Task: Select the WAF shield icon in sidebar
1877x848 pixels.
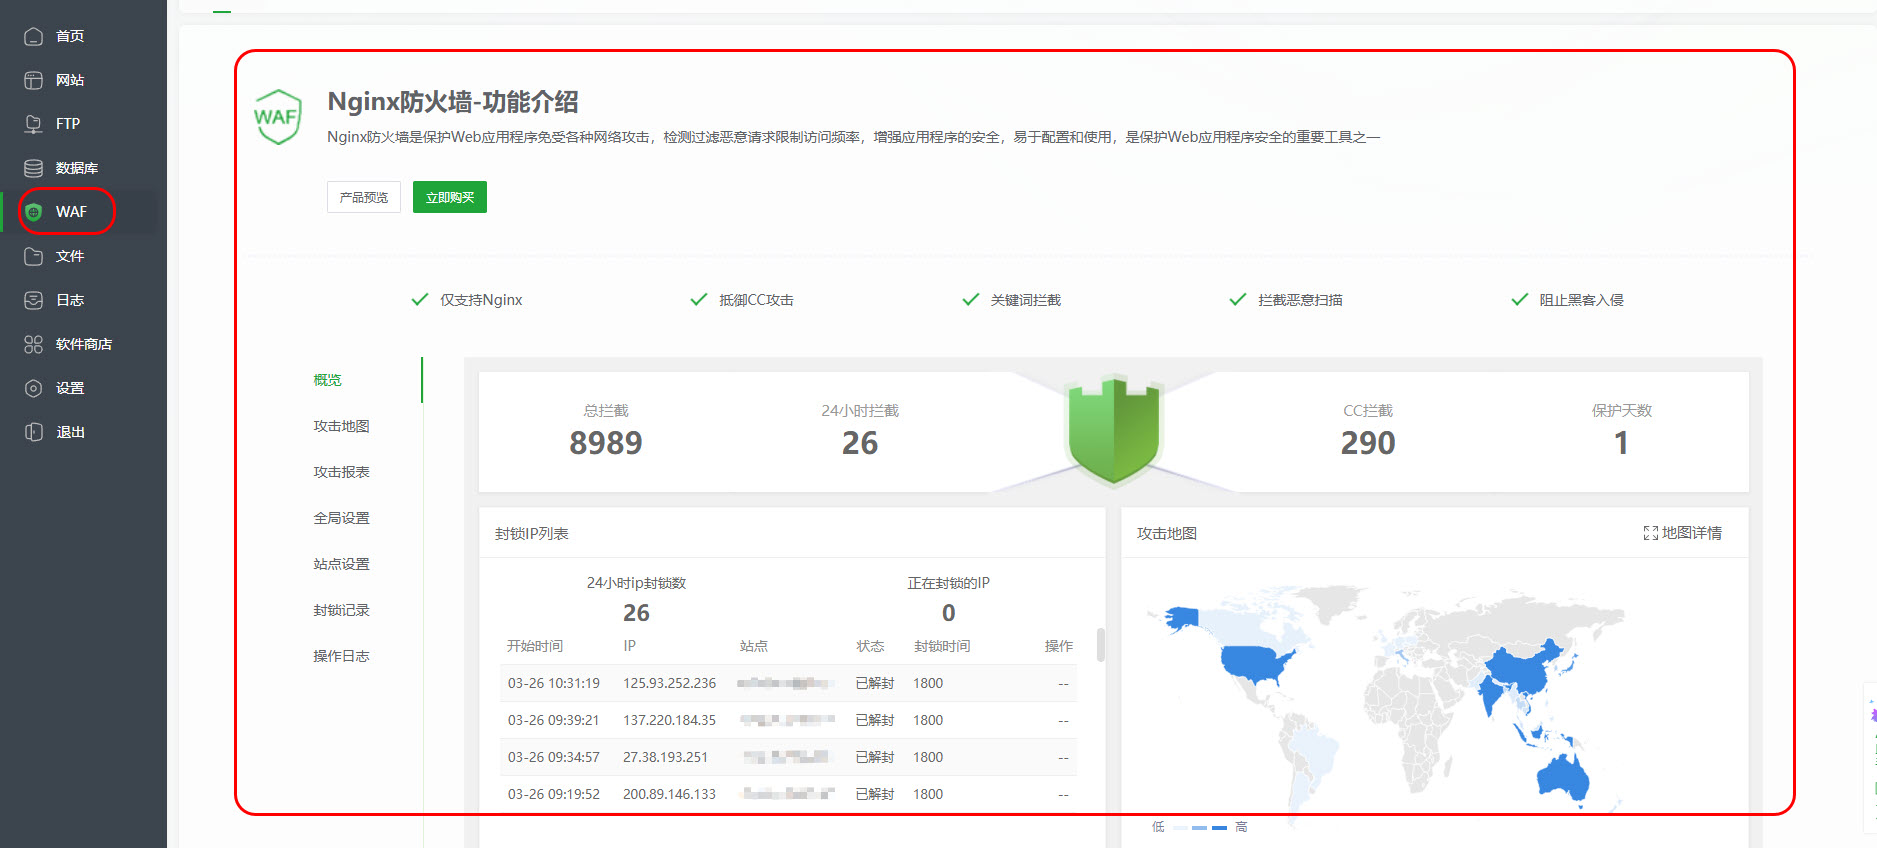Action: coord(33,212)
